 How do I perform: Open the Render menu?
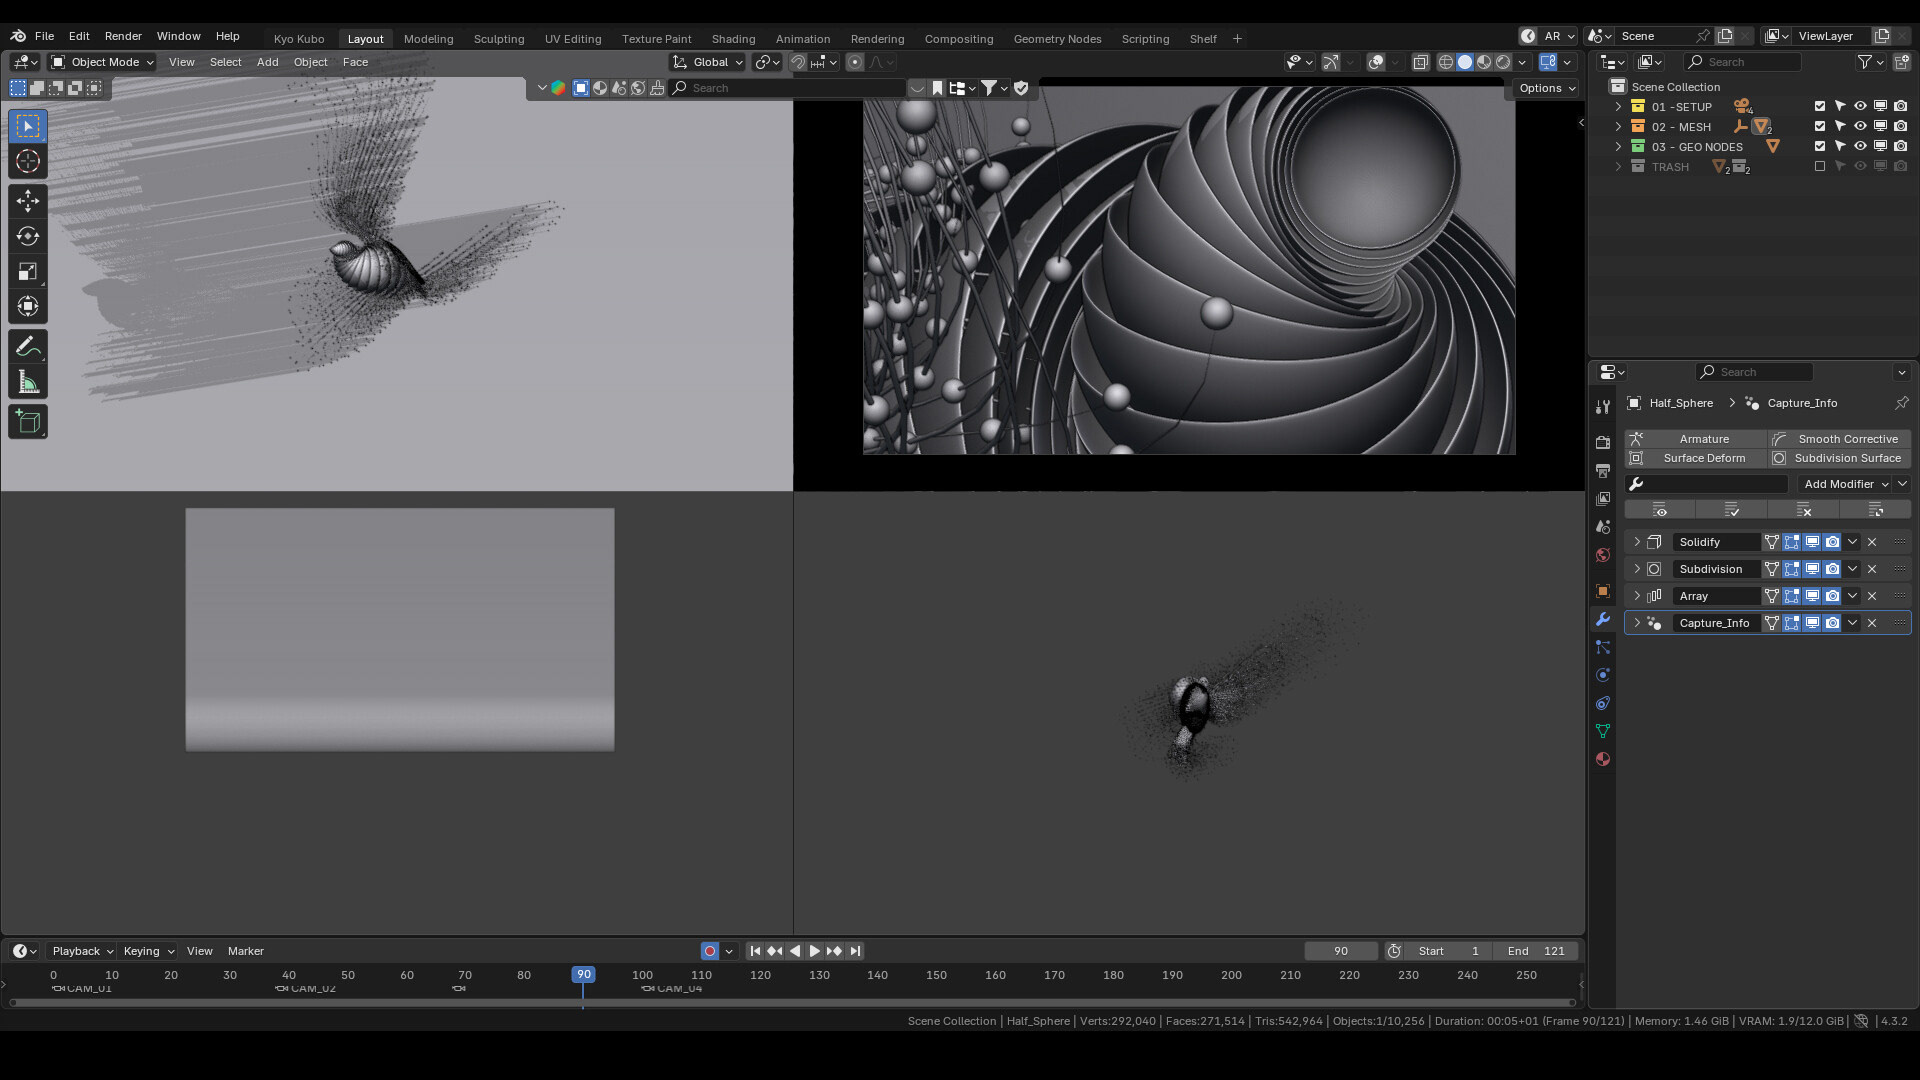tap(123, 36)
